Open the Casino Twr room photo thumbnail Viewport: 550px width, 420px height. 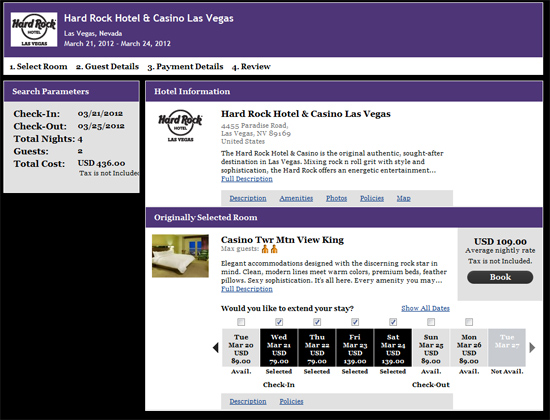tap(180, 256)
